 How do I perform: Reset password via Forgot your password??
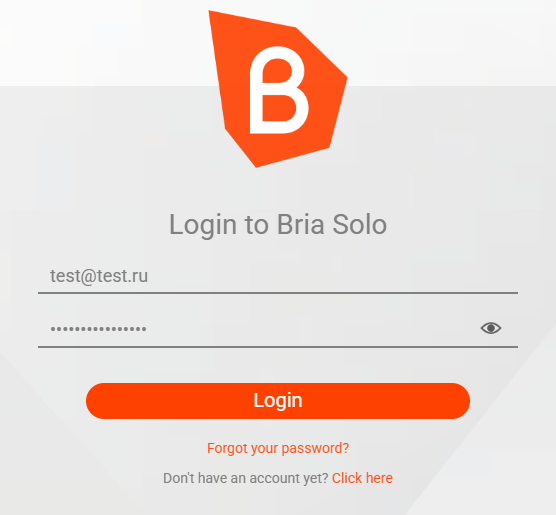(x=278, y=448)
